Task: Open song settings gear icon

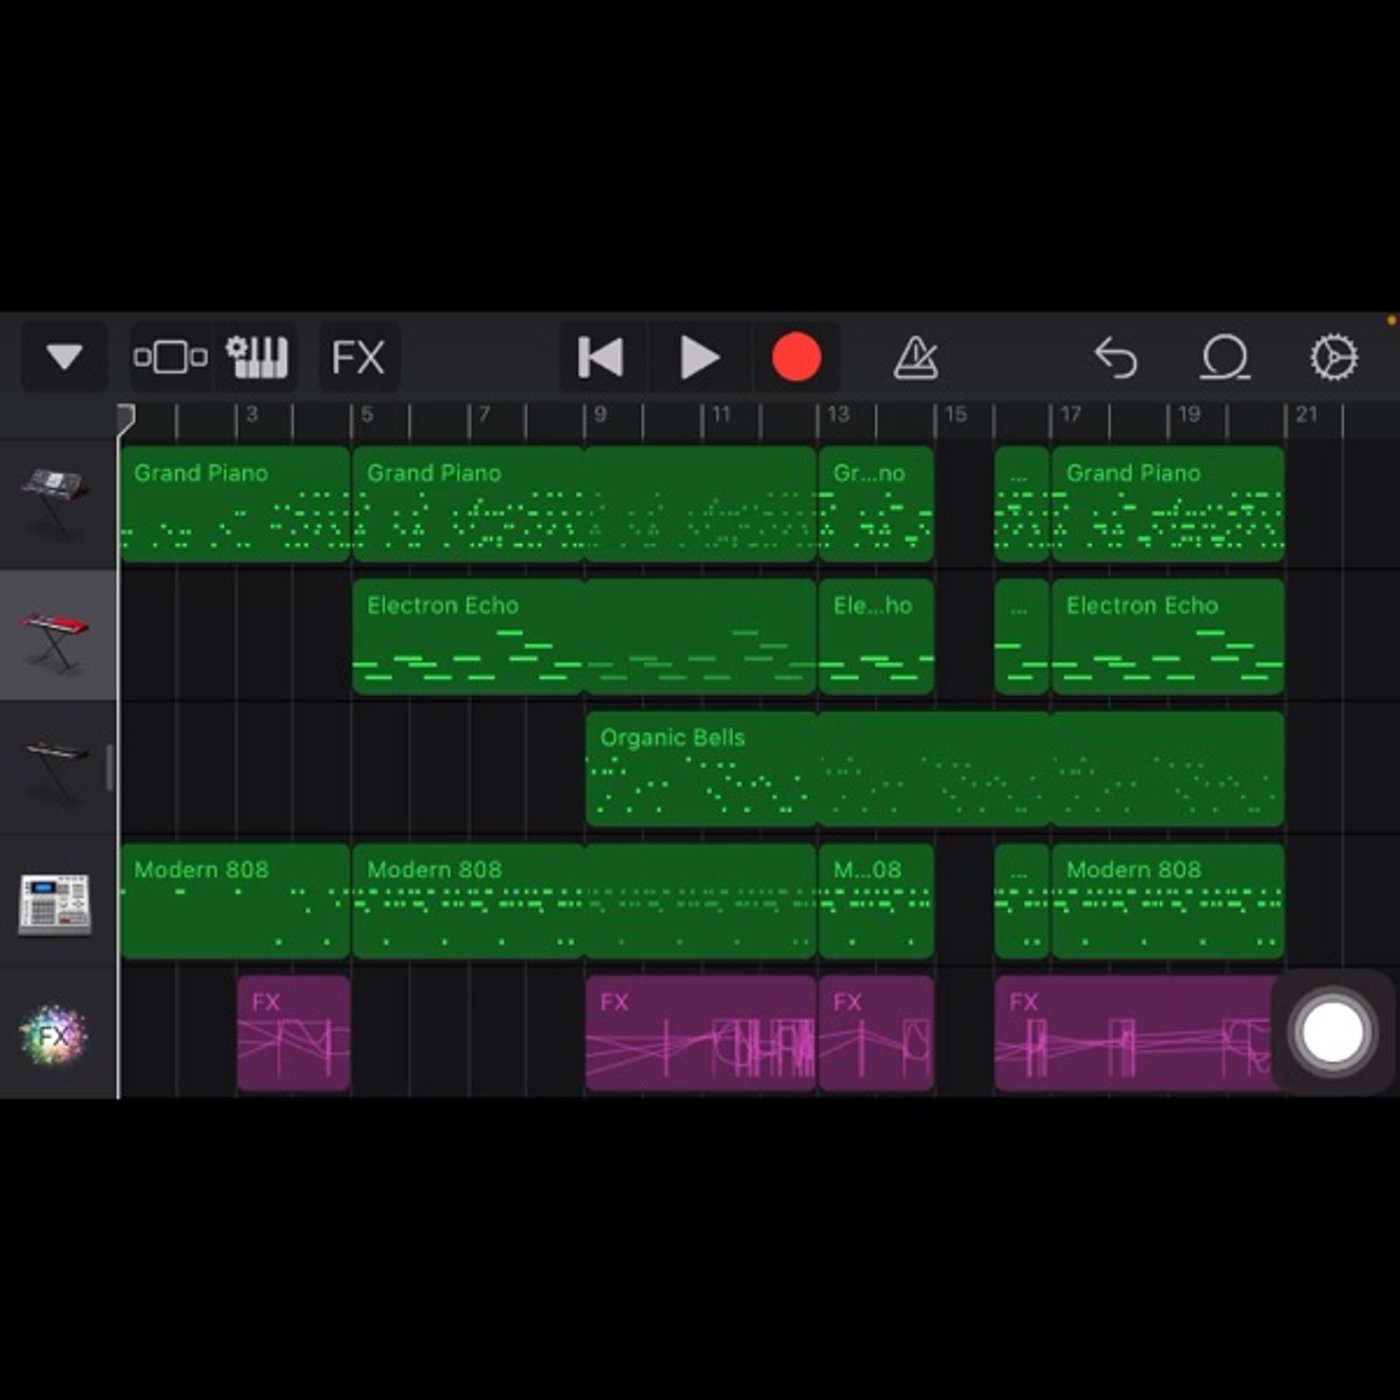Action: point(1334,357)
